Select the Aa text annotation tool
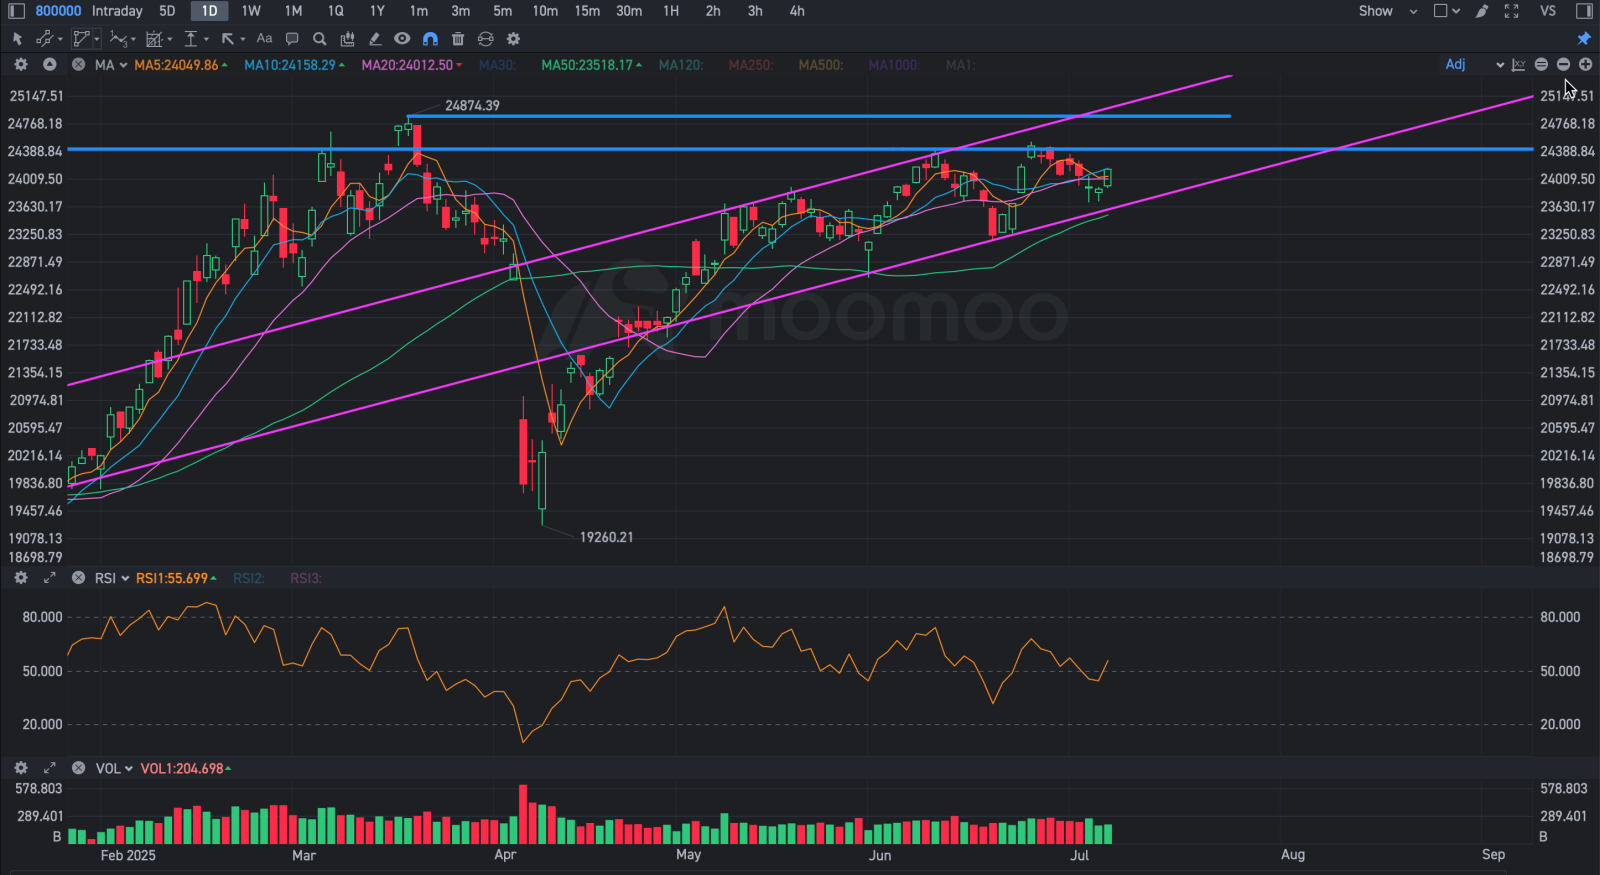 (x=264, y=39)
